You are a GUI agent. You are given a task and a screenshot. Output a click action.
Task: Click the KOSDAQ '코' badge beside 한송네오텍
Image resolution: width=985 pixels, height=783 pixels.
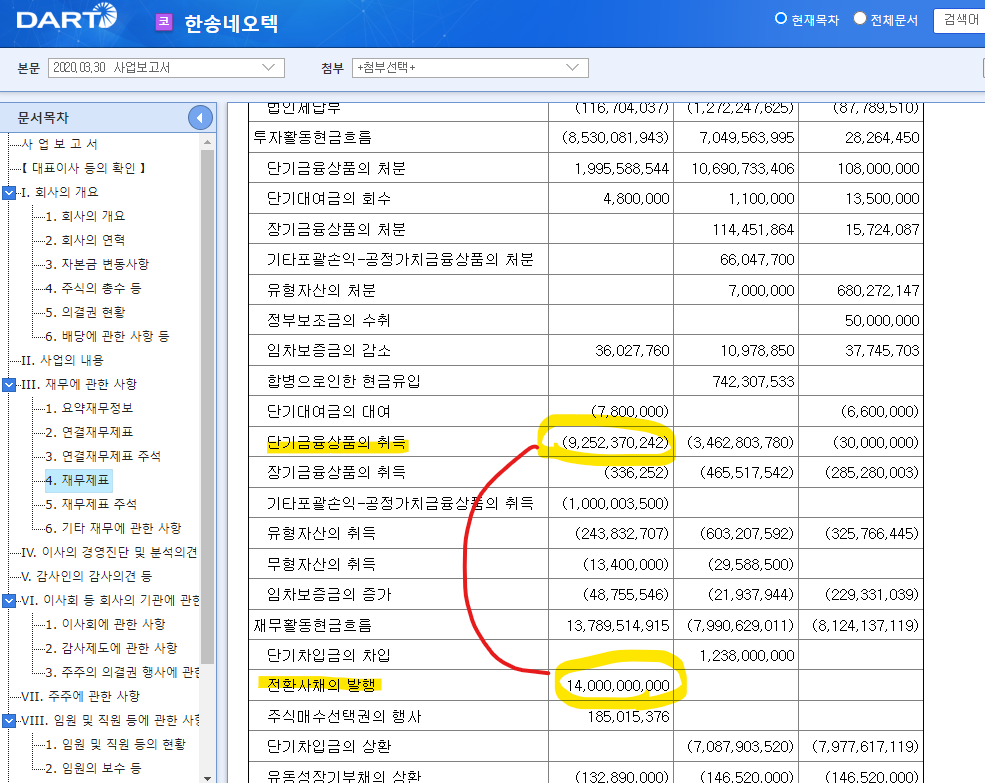click(163, 20)
